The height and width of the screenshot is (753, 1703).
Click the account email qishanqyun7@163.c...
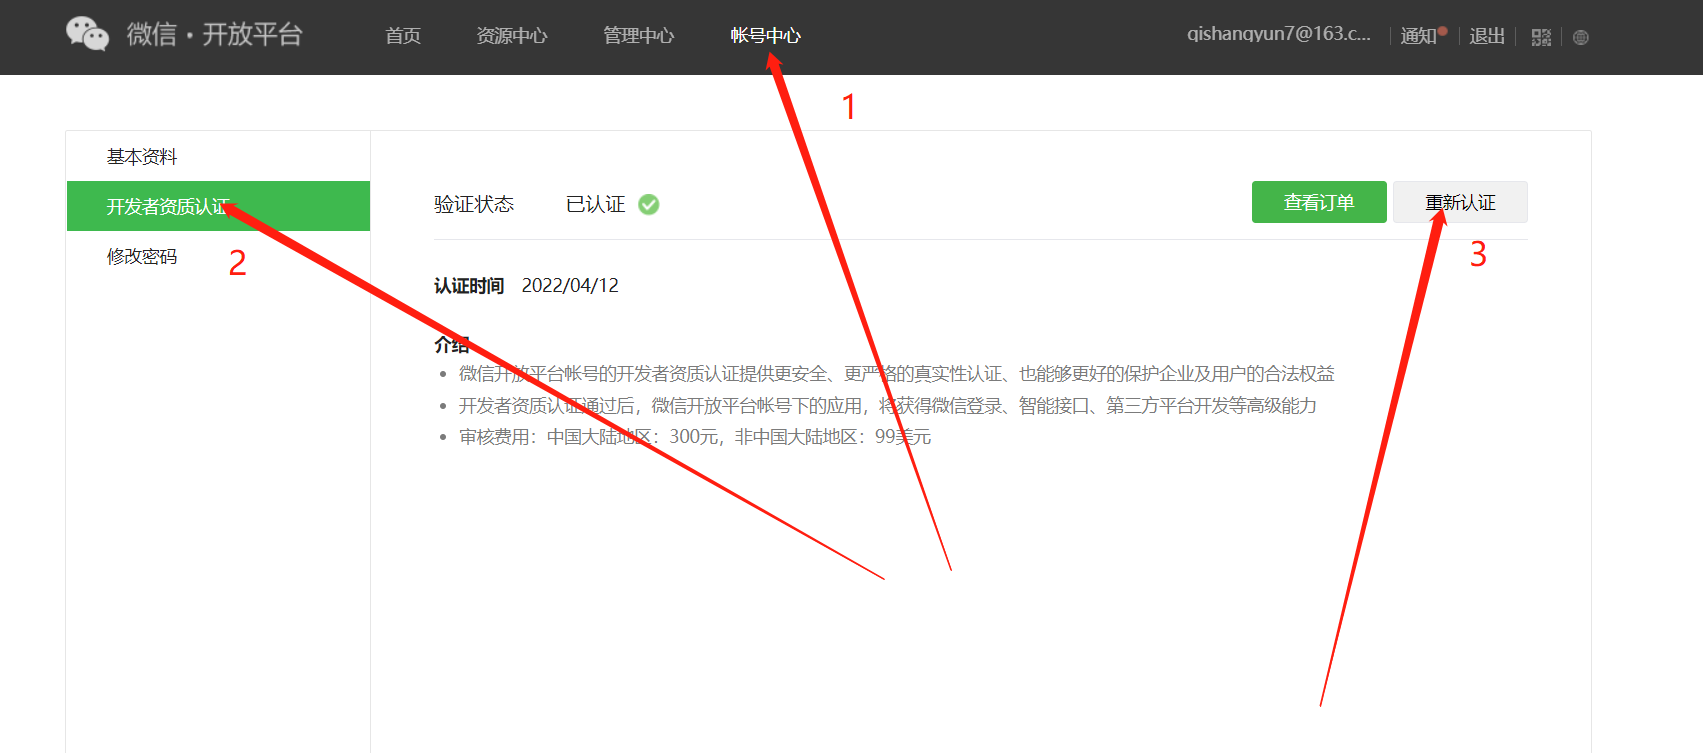[x=1279, y=34]
